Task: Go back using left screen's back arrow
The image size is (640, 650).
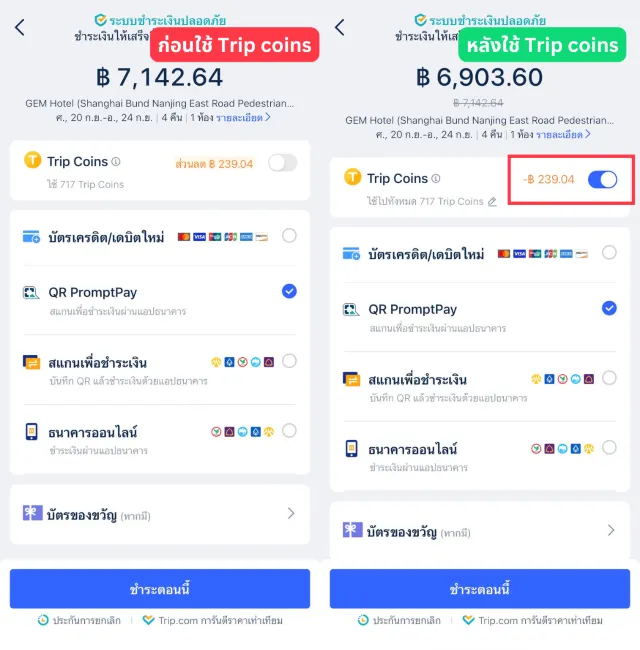Action: (19, 28)
